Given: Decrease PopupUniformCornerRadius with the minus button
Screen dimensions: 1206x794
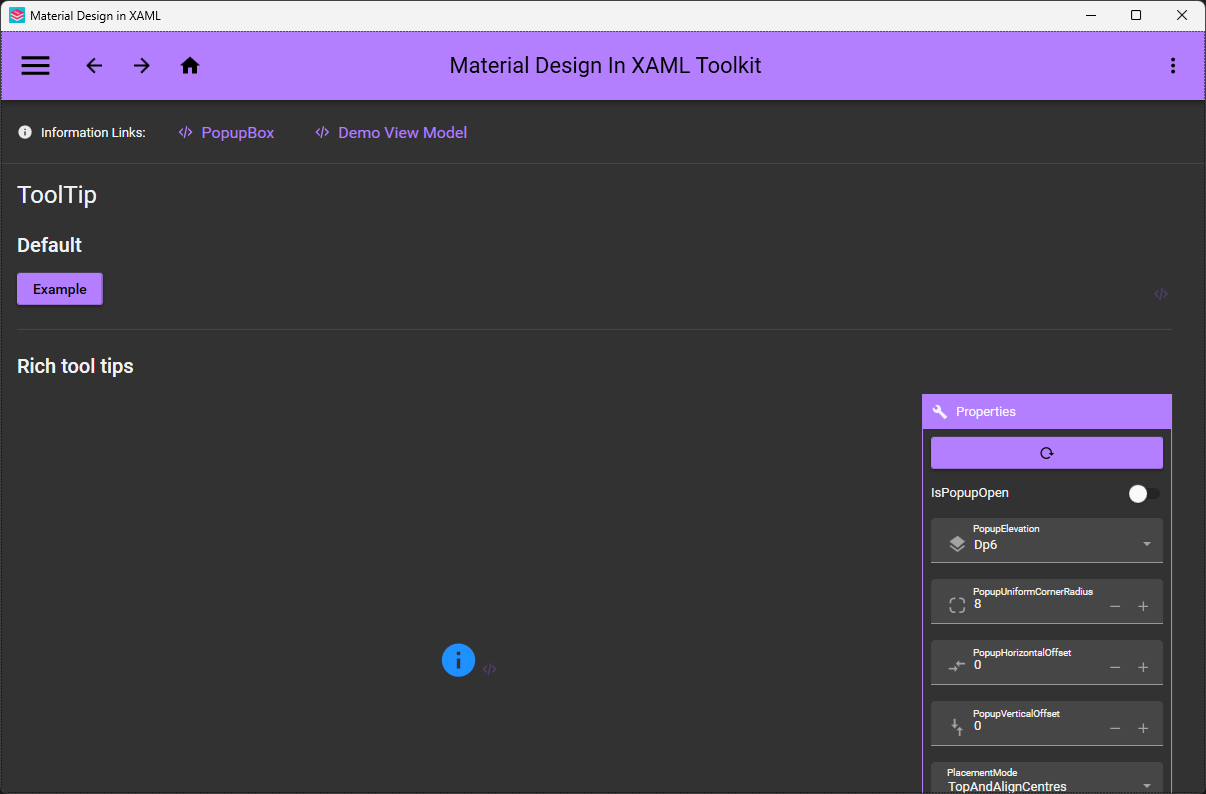Looking at the screenshot, I should tap(1115, 606).
